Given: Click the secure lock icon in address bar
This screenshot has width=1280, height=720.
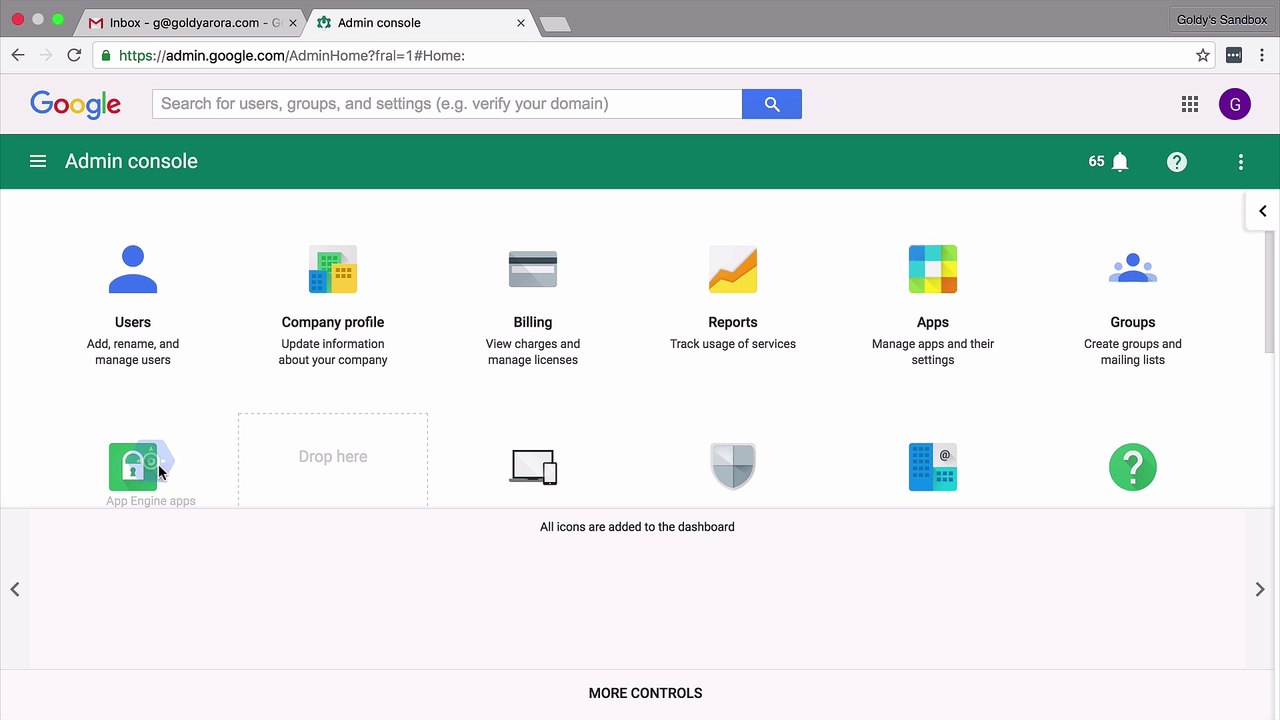Looking at the screenshot, I should pyautogui.click(x=106, y=56).
